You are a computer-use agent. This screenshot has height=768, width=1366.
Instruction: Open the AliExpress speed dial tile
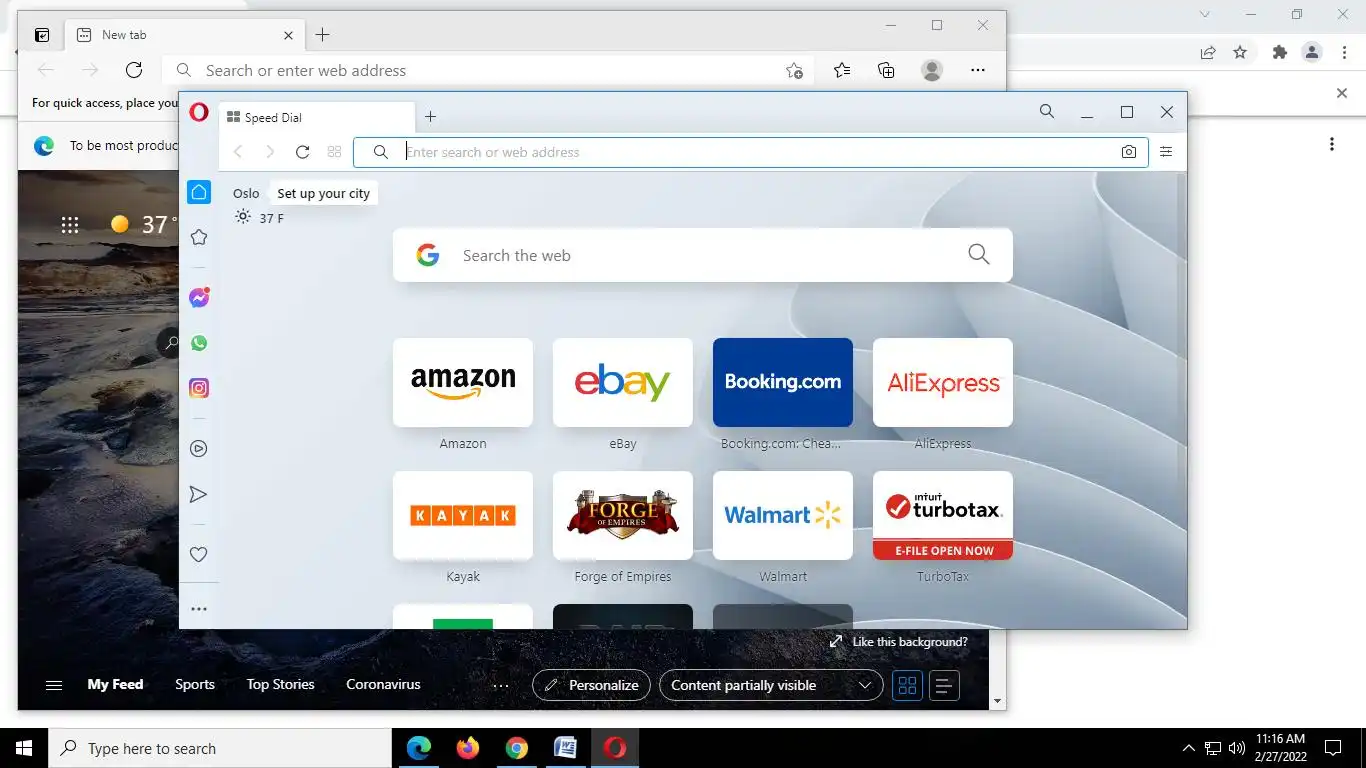click(x=943, y=382)
